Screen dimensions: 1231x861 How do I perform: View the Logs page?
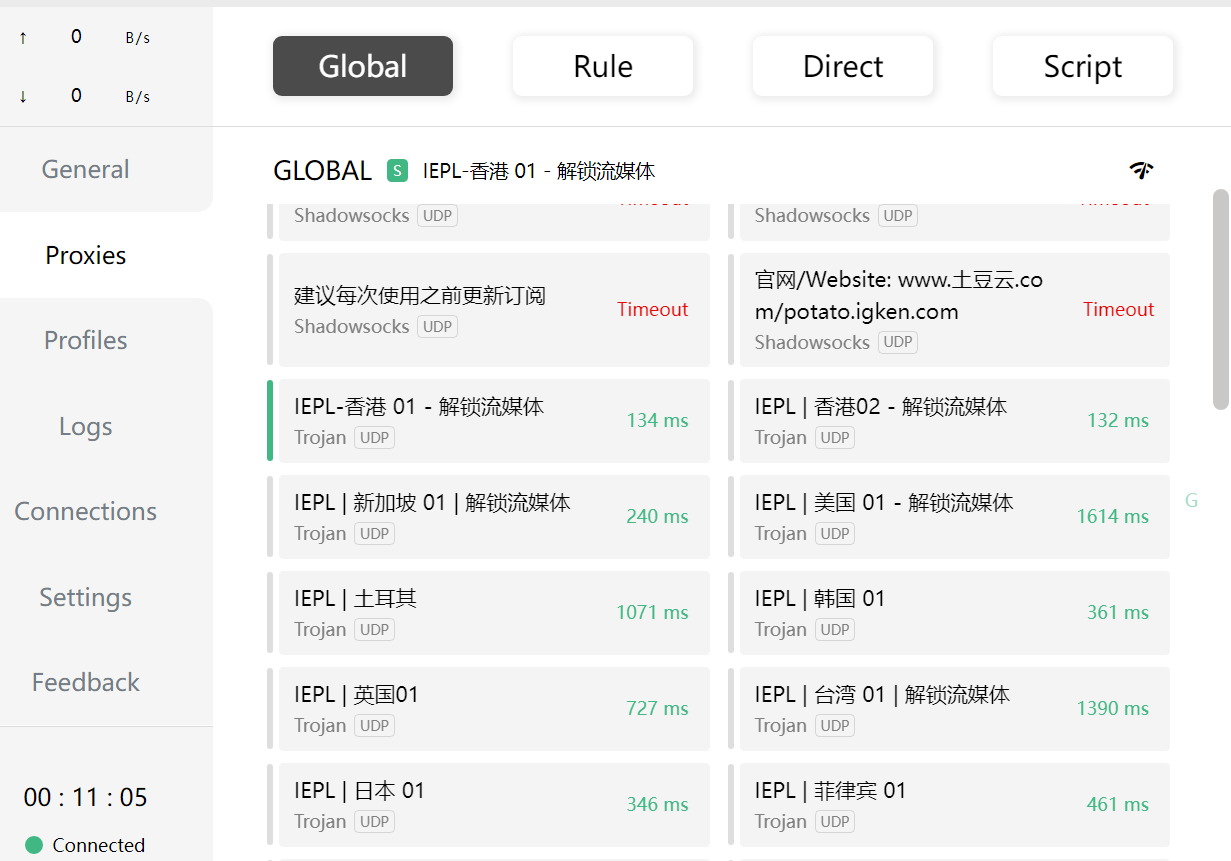pos(85,426)
